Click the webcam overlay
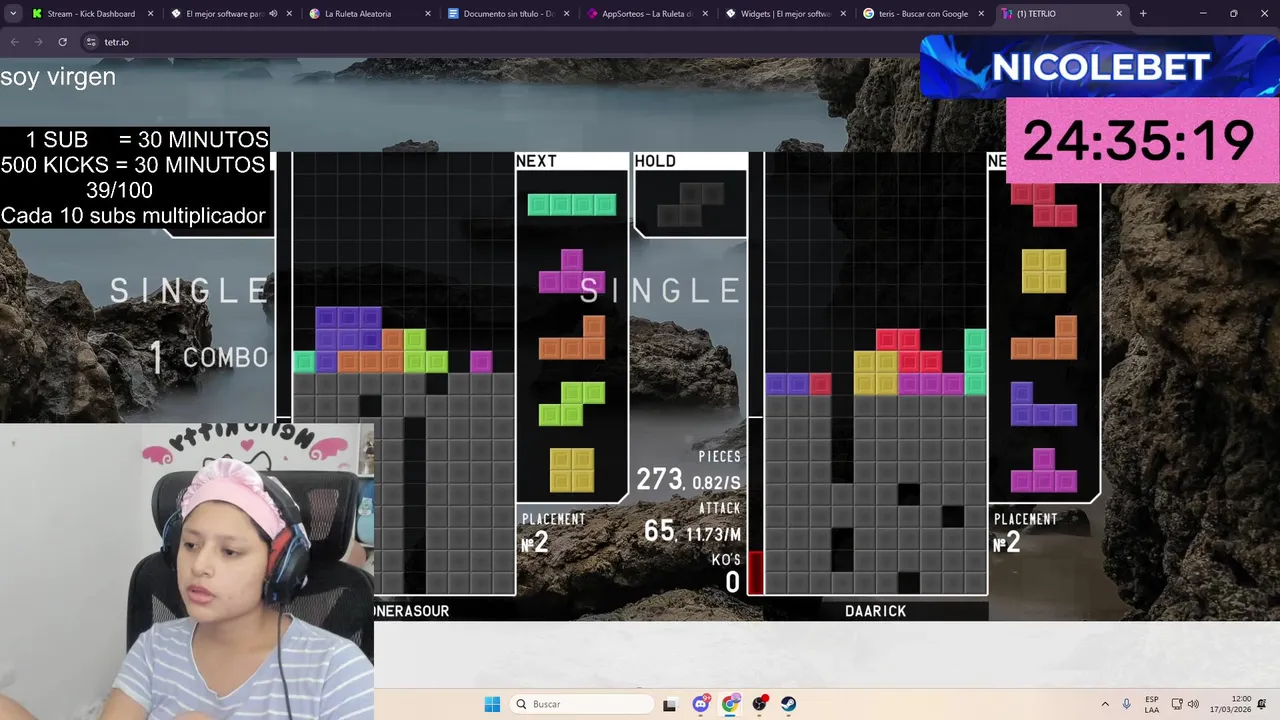Image resolution: width=1280 pixels, height=720 pixels. point(187,571)
